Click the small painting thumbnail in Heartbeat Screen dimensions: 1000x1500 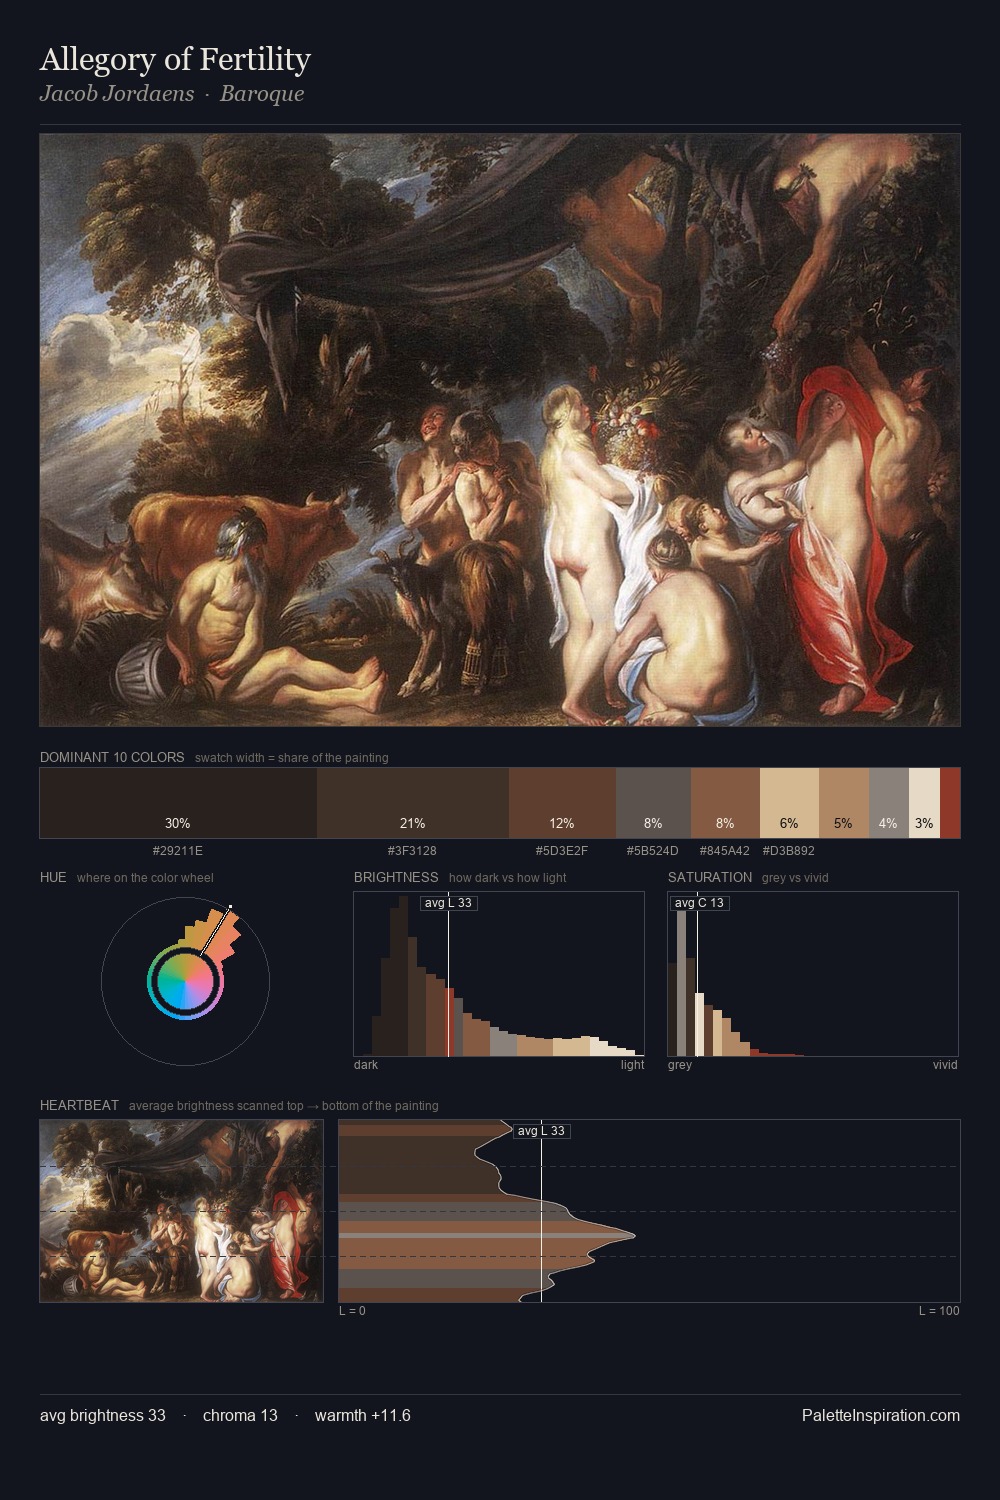point(181,1211)
